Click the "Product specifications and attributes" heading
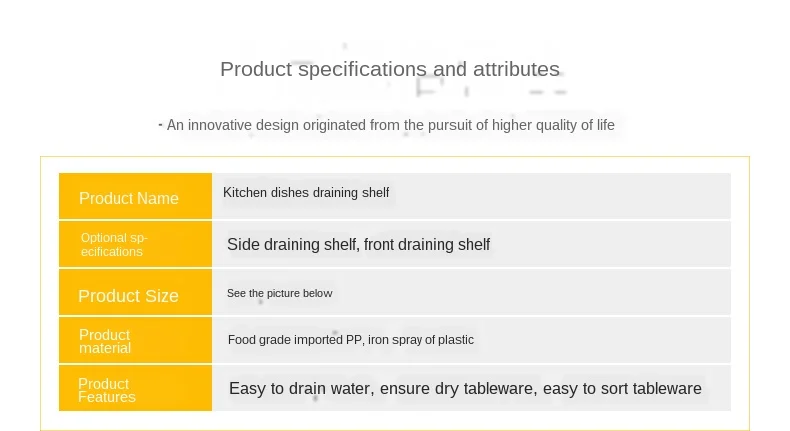The image size is (790, 431). click(x=389, y=69)
